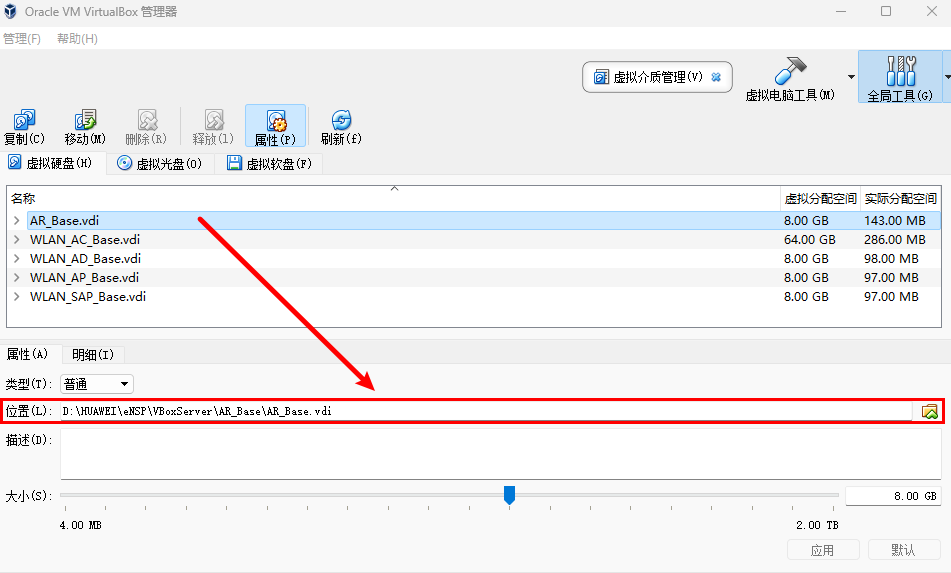Click the 98.00 MB actual size cell
The width and height of the screenshot is (951, 573).
891,258
